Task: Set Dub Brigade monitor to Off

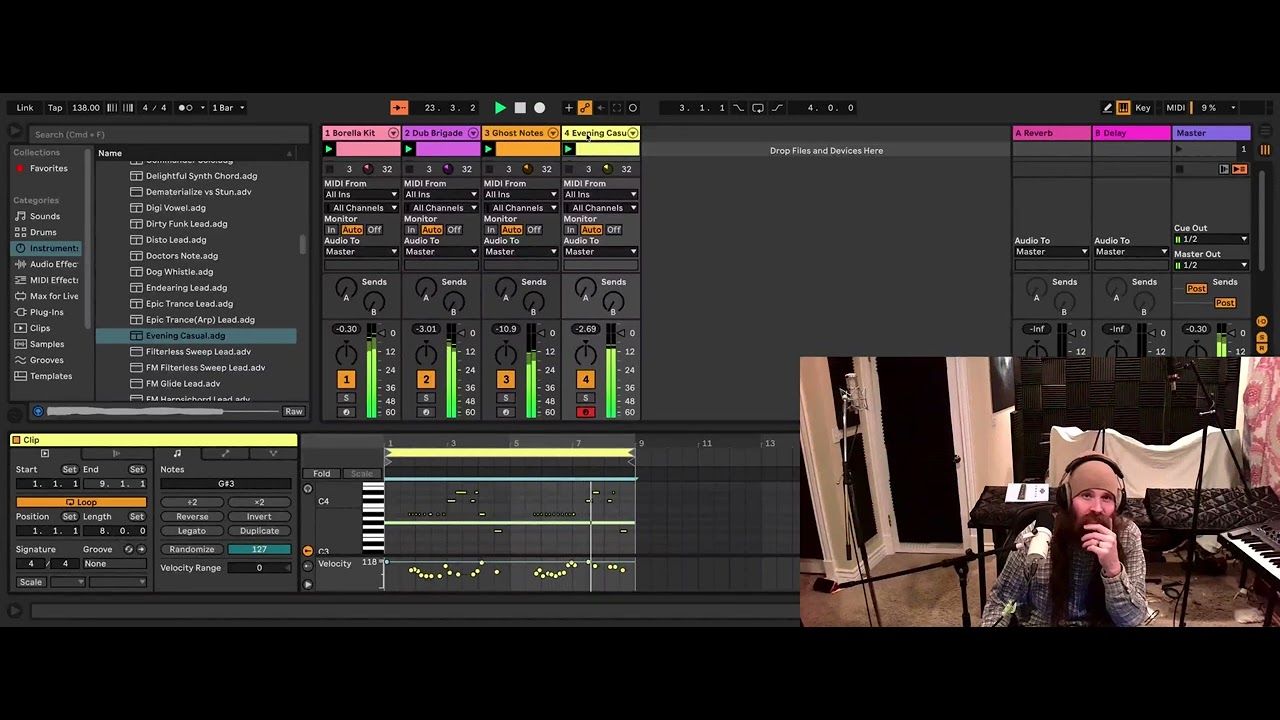Action: tap(454, 230)
